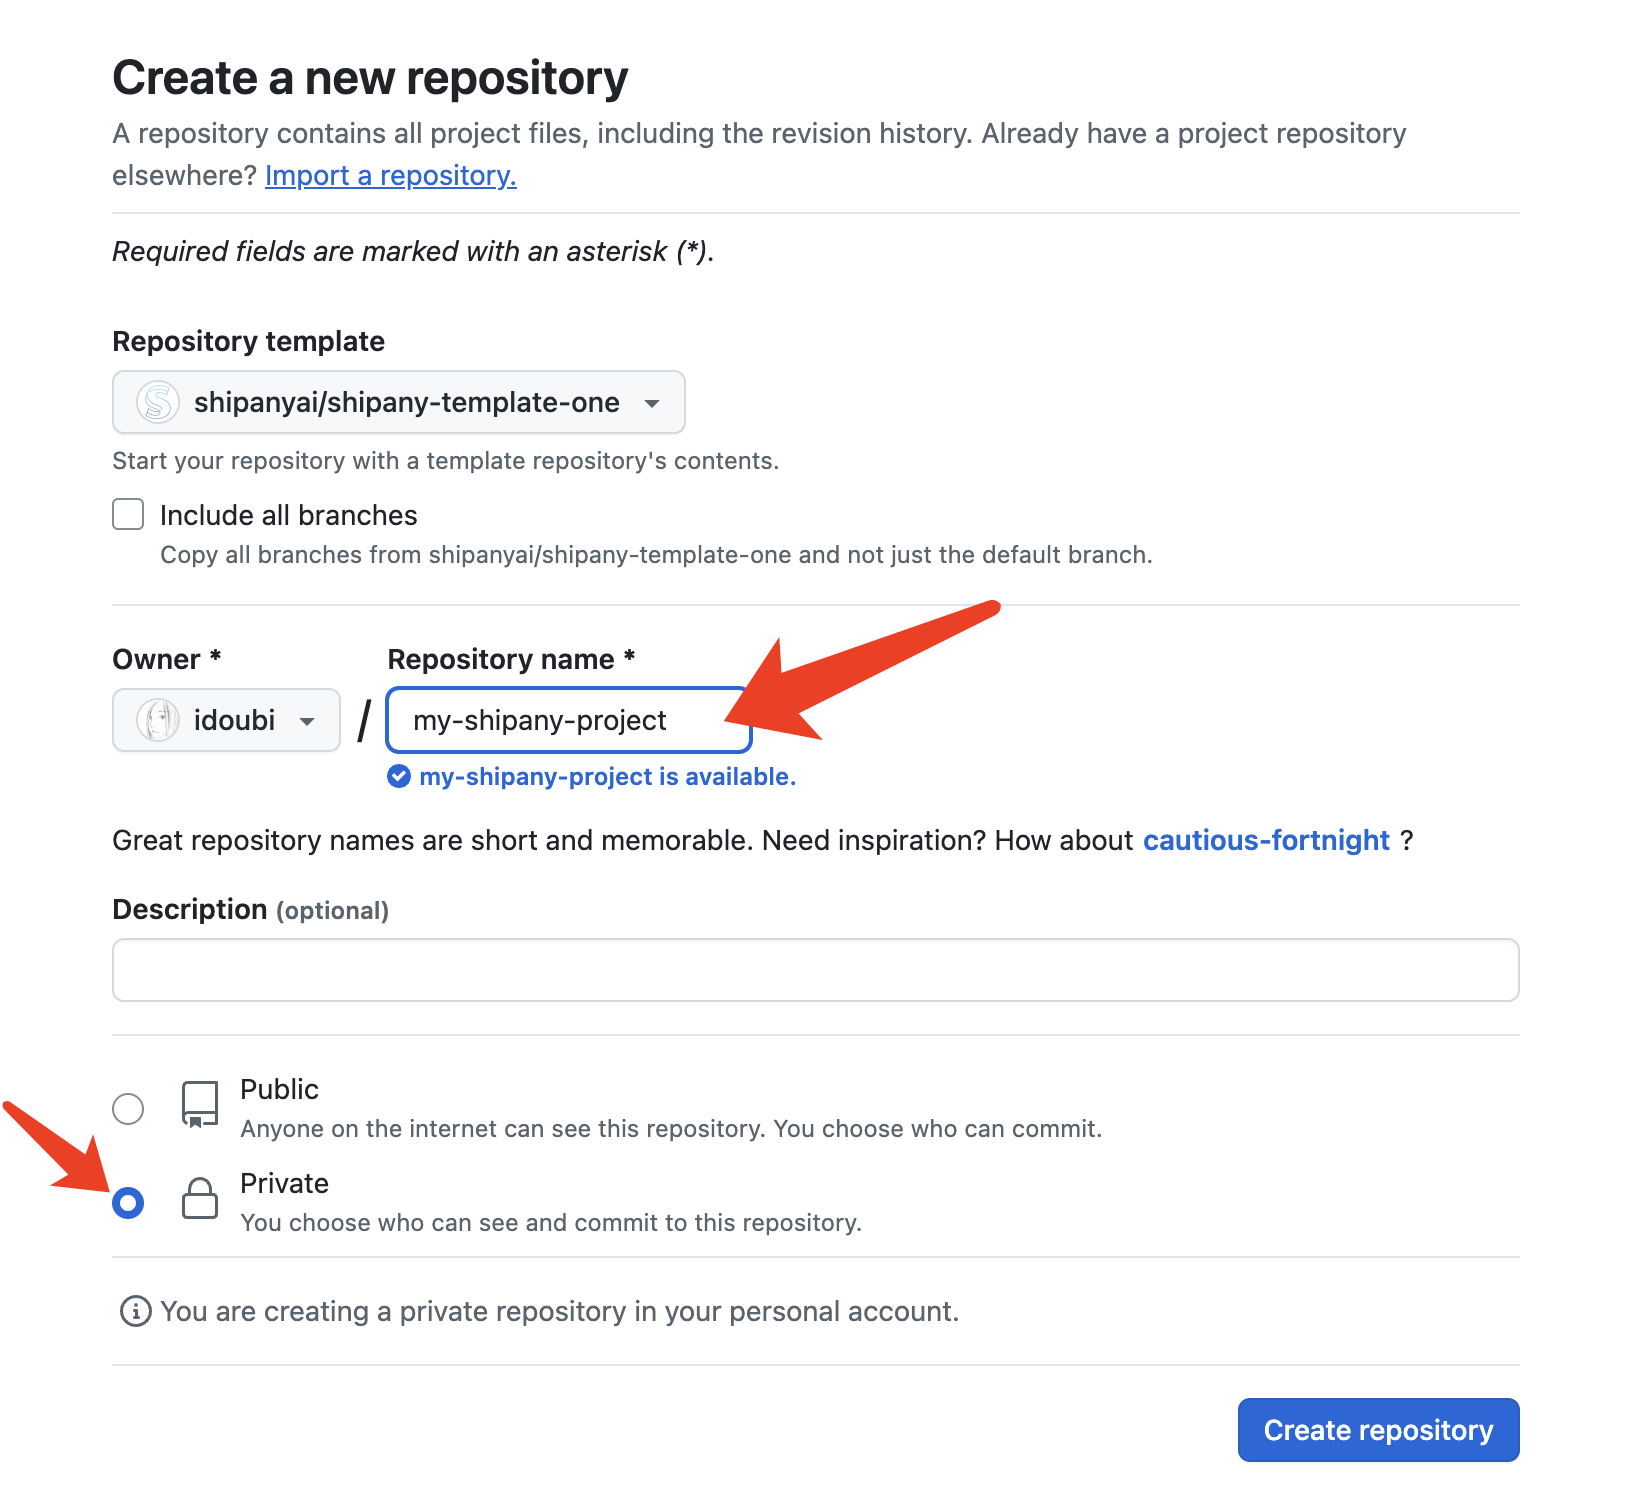This screenshot has width=1628, height=1500.
Task: Open the Import a repository link
Action: click(x=390, y=176)
